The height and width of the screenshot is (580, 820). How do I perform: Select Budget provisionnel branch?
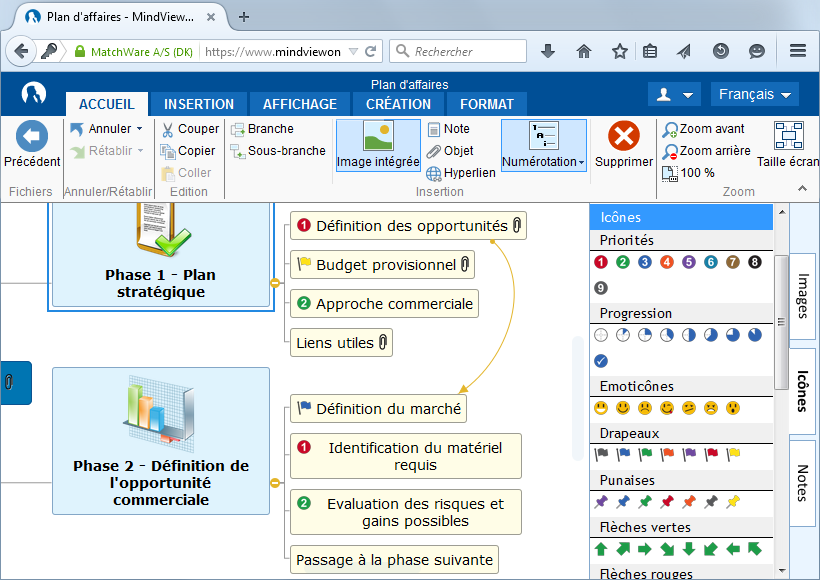tap(382, 265)
